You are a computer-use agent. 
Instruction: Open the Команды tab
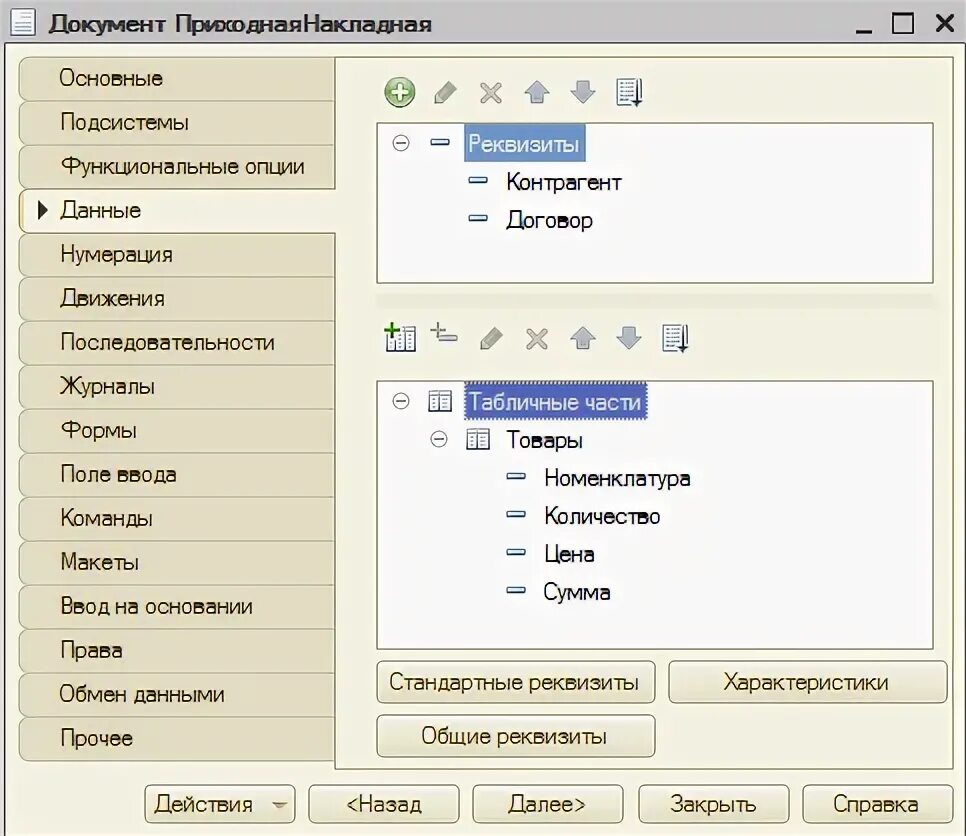177,519
